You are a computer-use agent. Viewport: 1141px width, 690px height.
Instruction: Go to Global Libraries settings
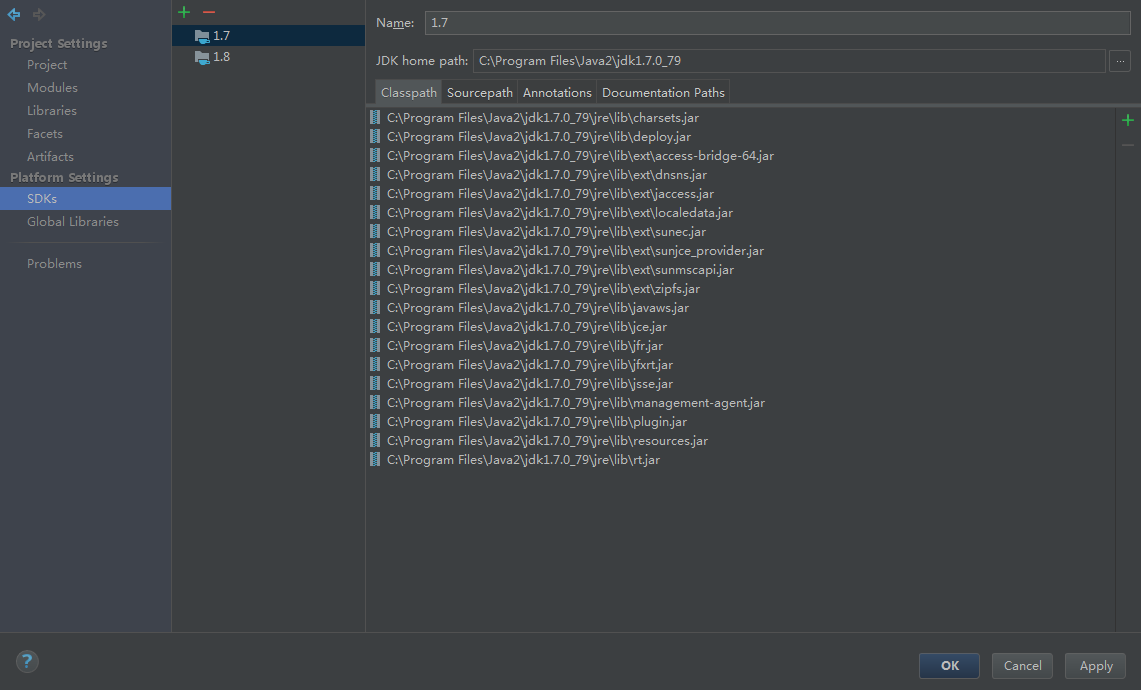tap(73, 222)
